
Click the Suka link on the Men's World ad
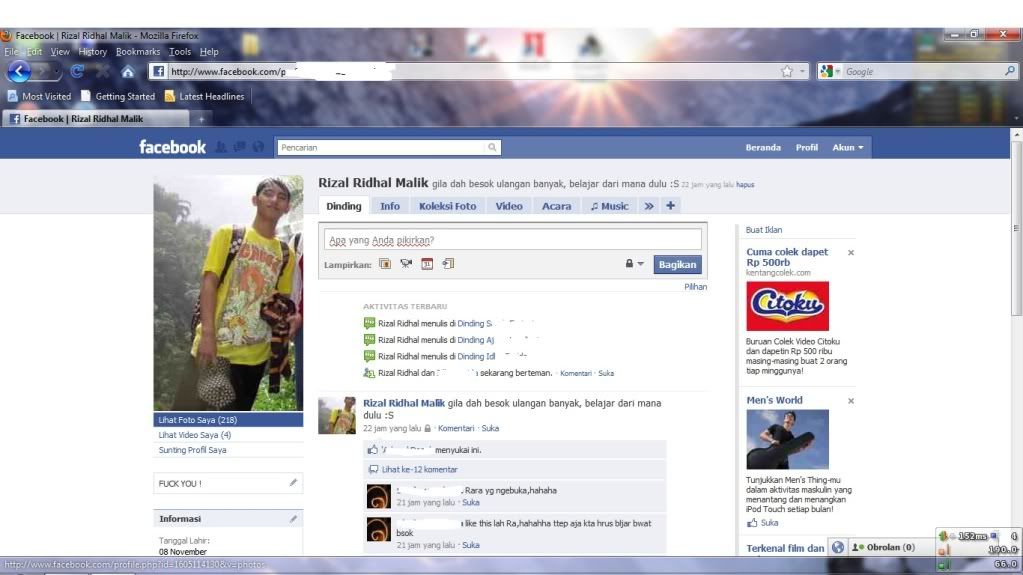coord(769,523)
